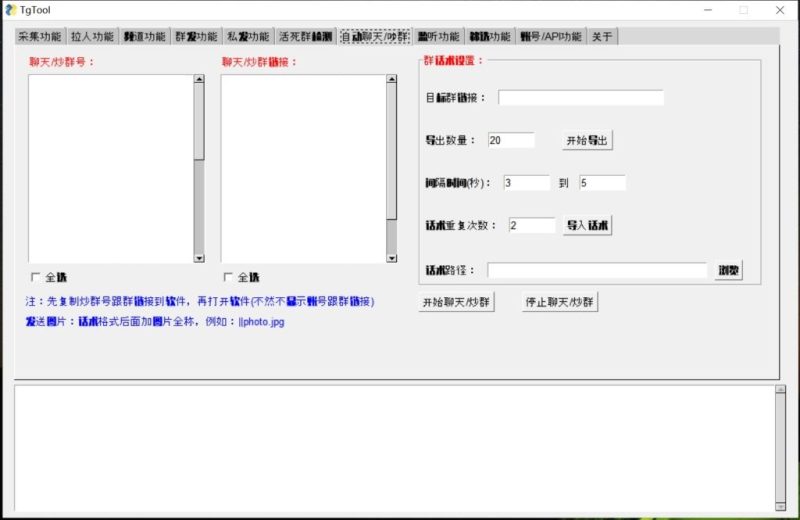Click the down arrow of the 聊天/吵群链接 list scrollbar
The height and width of the screenshot is (520, 800).
click(x=391, y=258)
